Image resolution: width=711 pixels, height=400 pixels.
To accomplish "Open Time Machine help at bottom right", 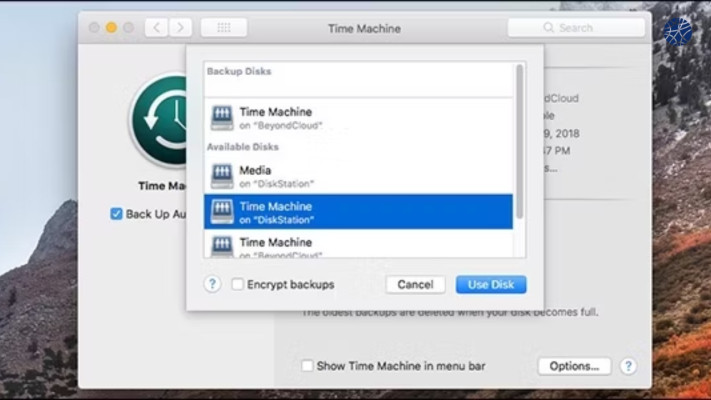I will coord(628,366).
